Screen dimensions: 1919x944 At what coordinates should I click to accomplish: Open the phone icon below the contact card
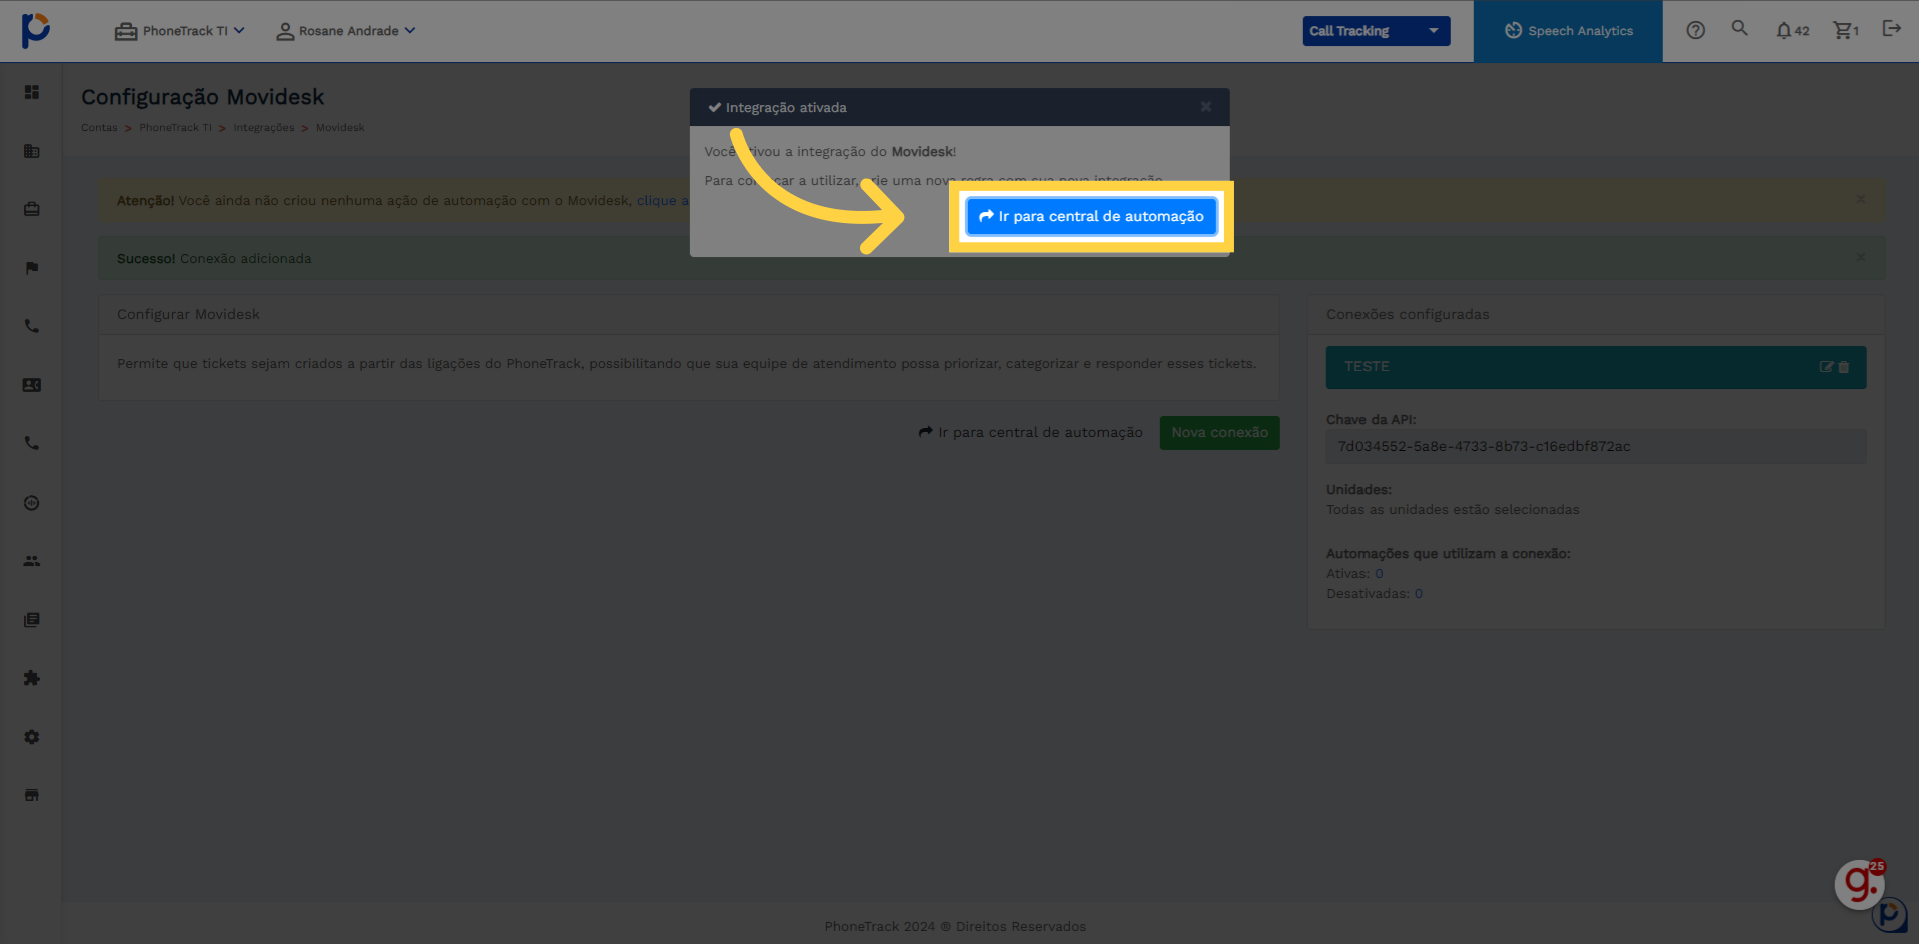pyautogui.click(x=32, y=443)
